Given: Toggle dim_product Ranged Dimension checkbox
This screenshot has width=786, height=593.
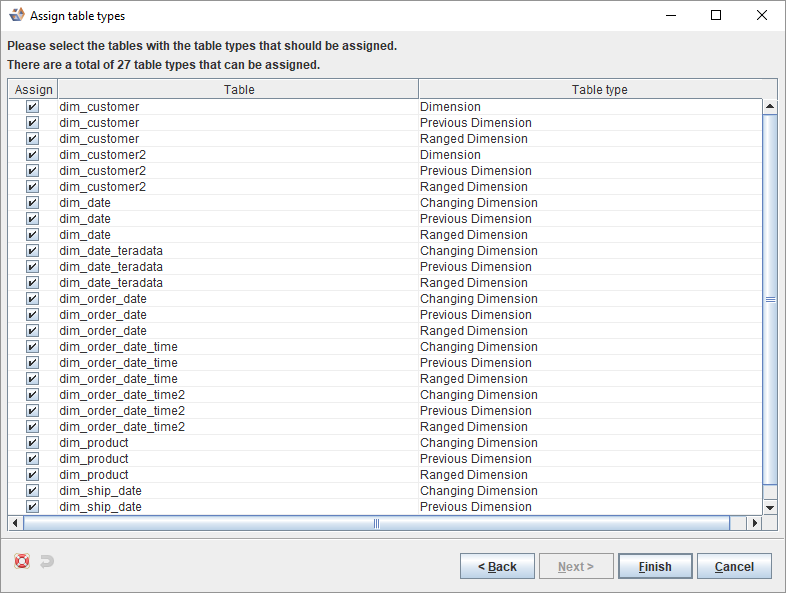Looking at the screenshot, I should coord(32,475).
